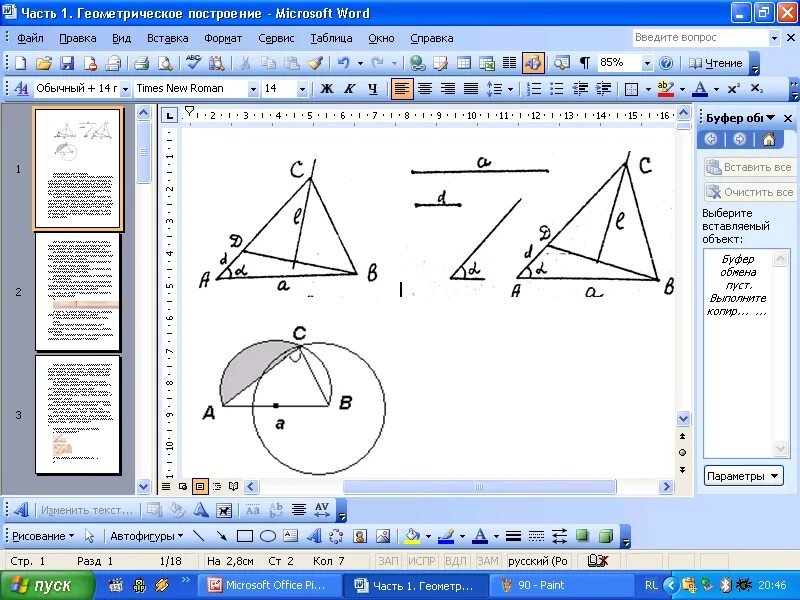800x600 pixels.
Task: Toggle Italic formatting (К)
Action: (x=349, y=89)
